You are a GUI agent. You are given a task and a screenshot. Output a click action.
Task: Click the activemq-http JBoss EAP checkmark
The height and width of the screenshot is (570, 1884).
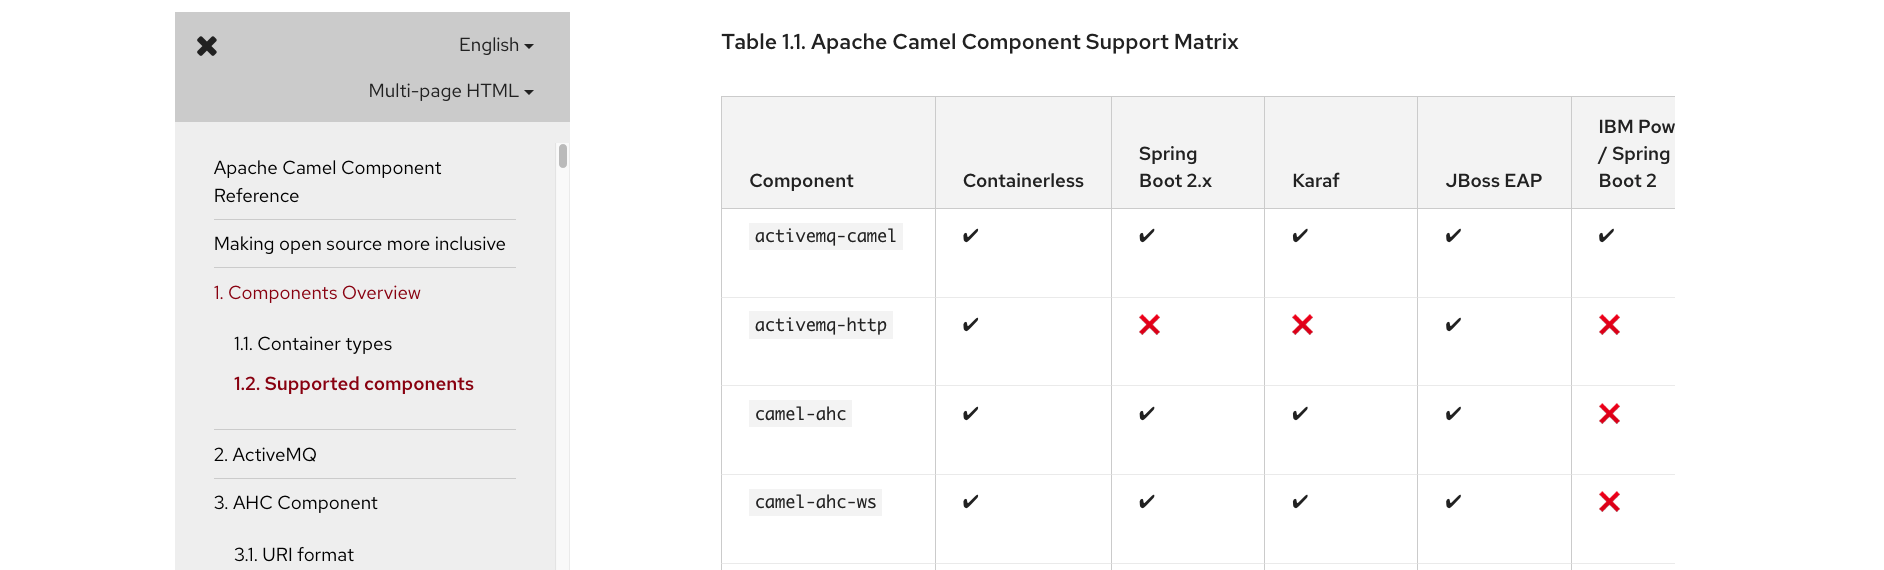1453,325
